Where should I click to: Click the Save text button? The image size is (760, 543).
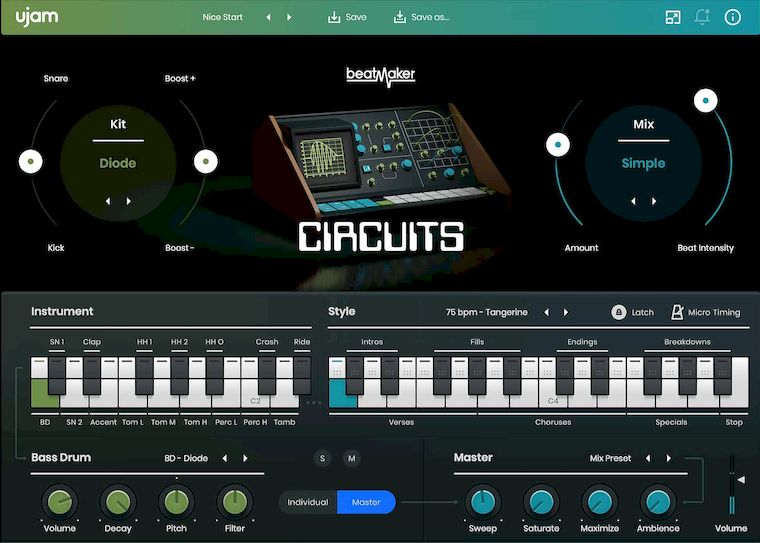[356, 17]
